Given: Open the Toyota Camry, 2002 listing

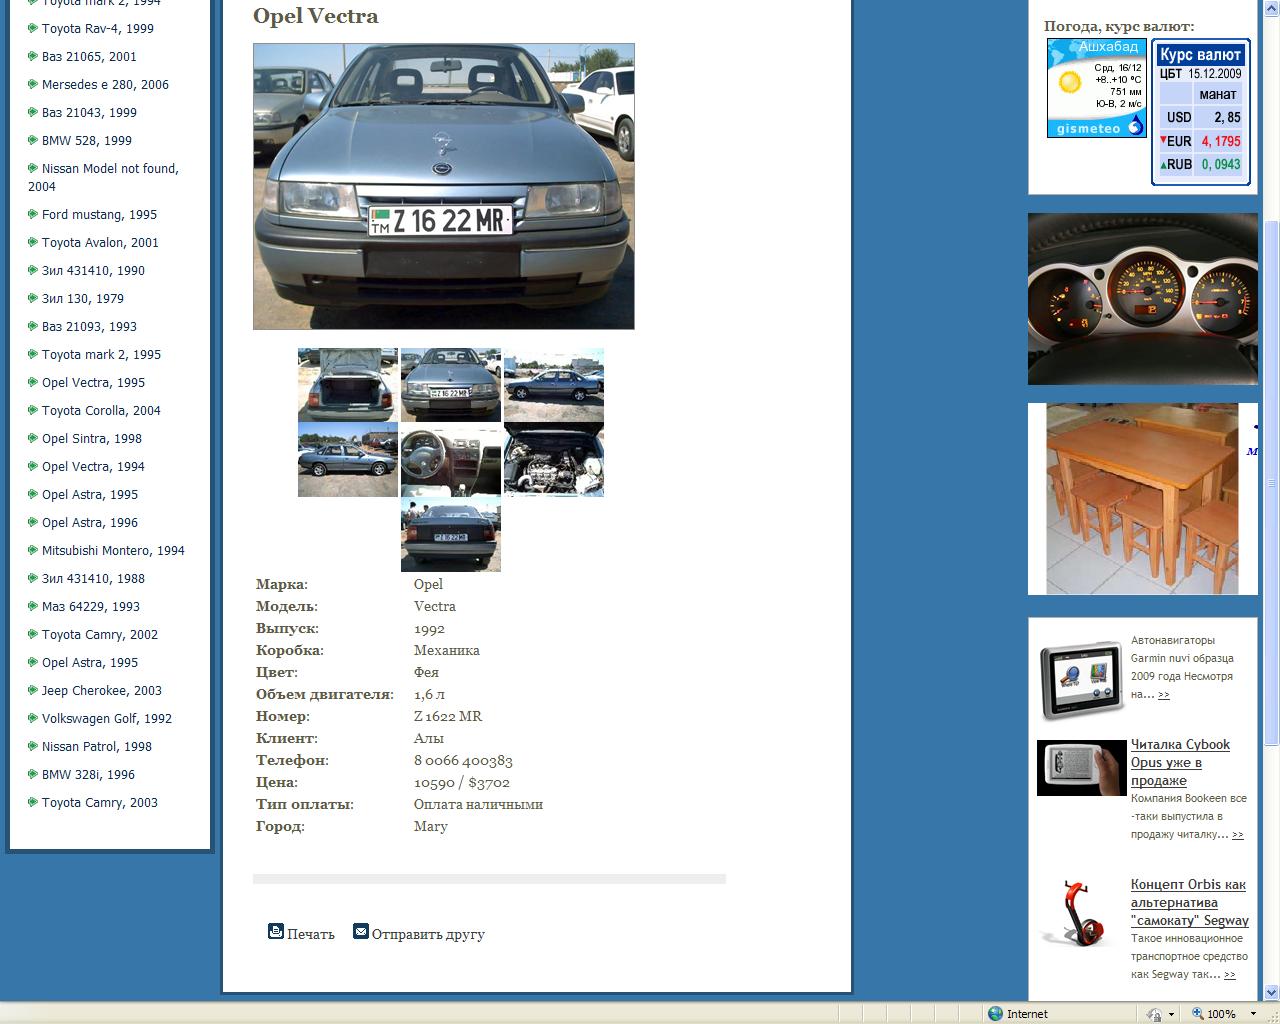Looking at the screenshot, I should 100,634.
